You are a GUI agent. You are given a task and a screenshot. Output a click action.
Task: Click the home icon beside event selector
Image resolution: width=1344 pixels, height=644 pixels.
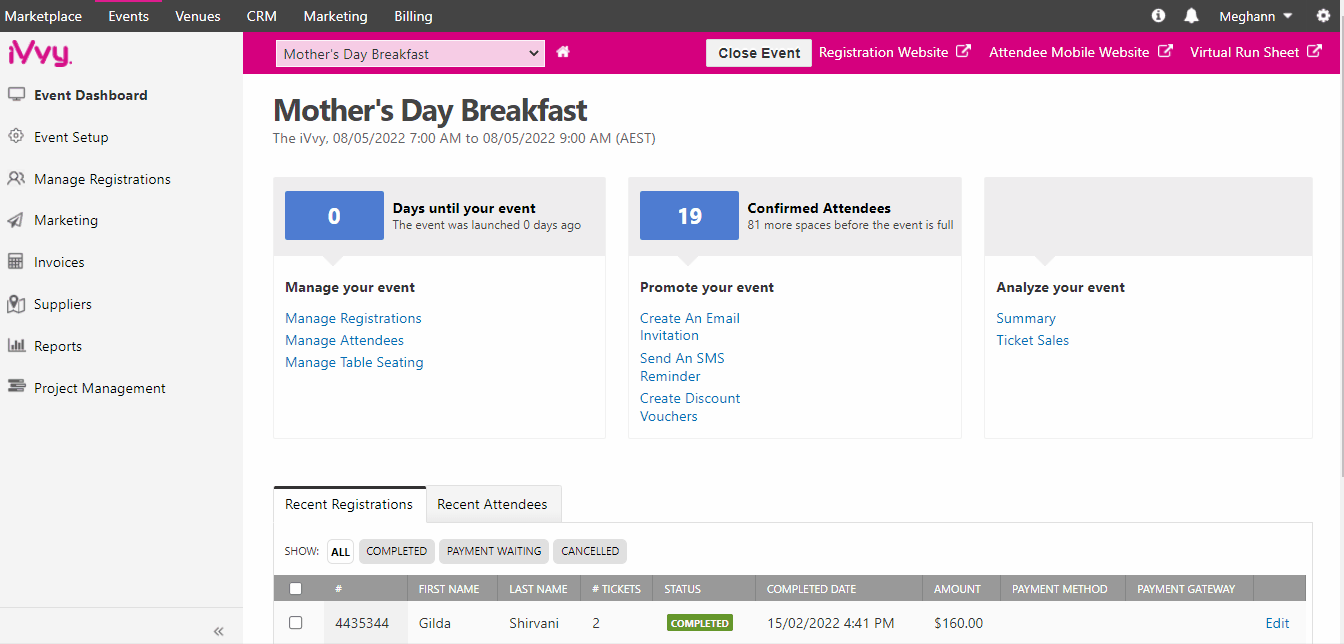tap(563, 52)
